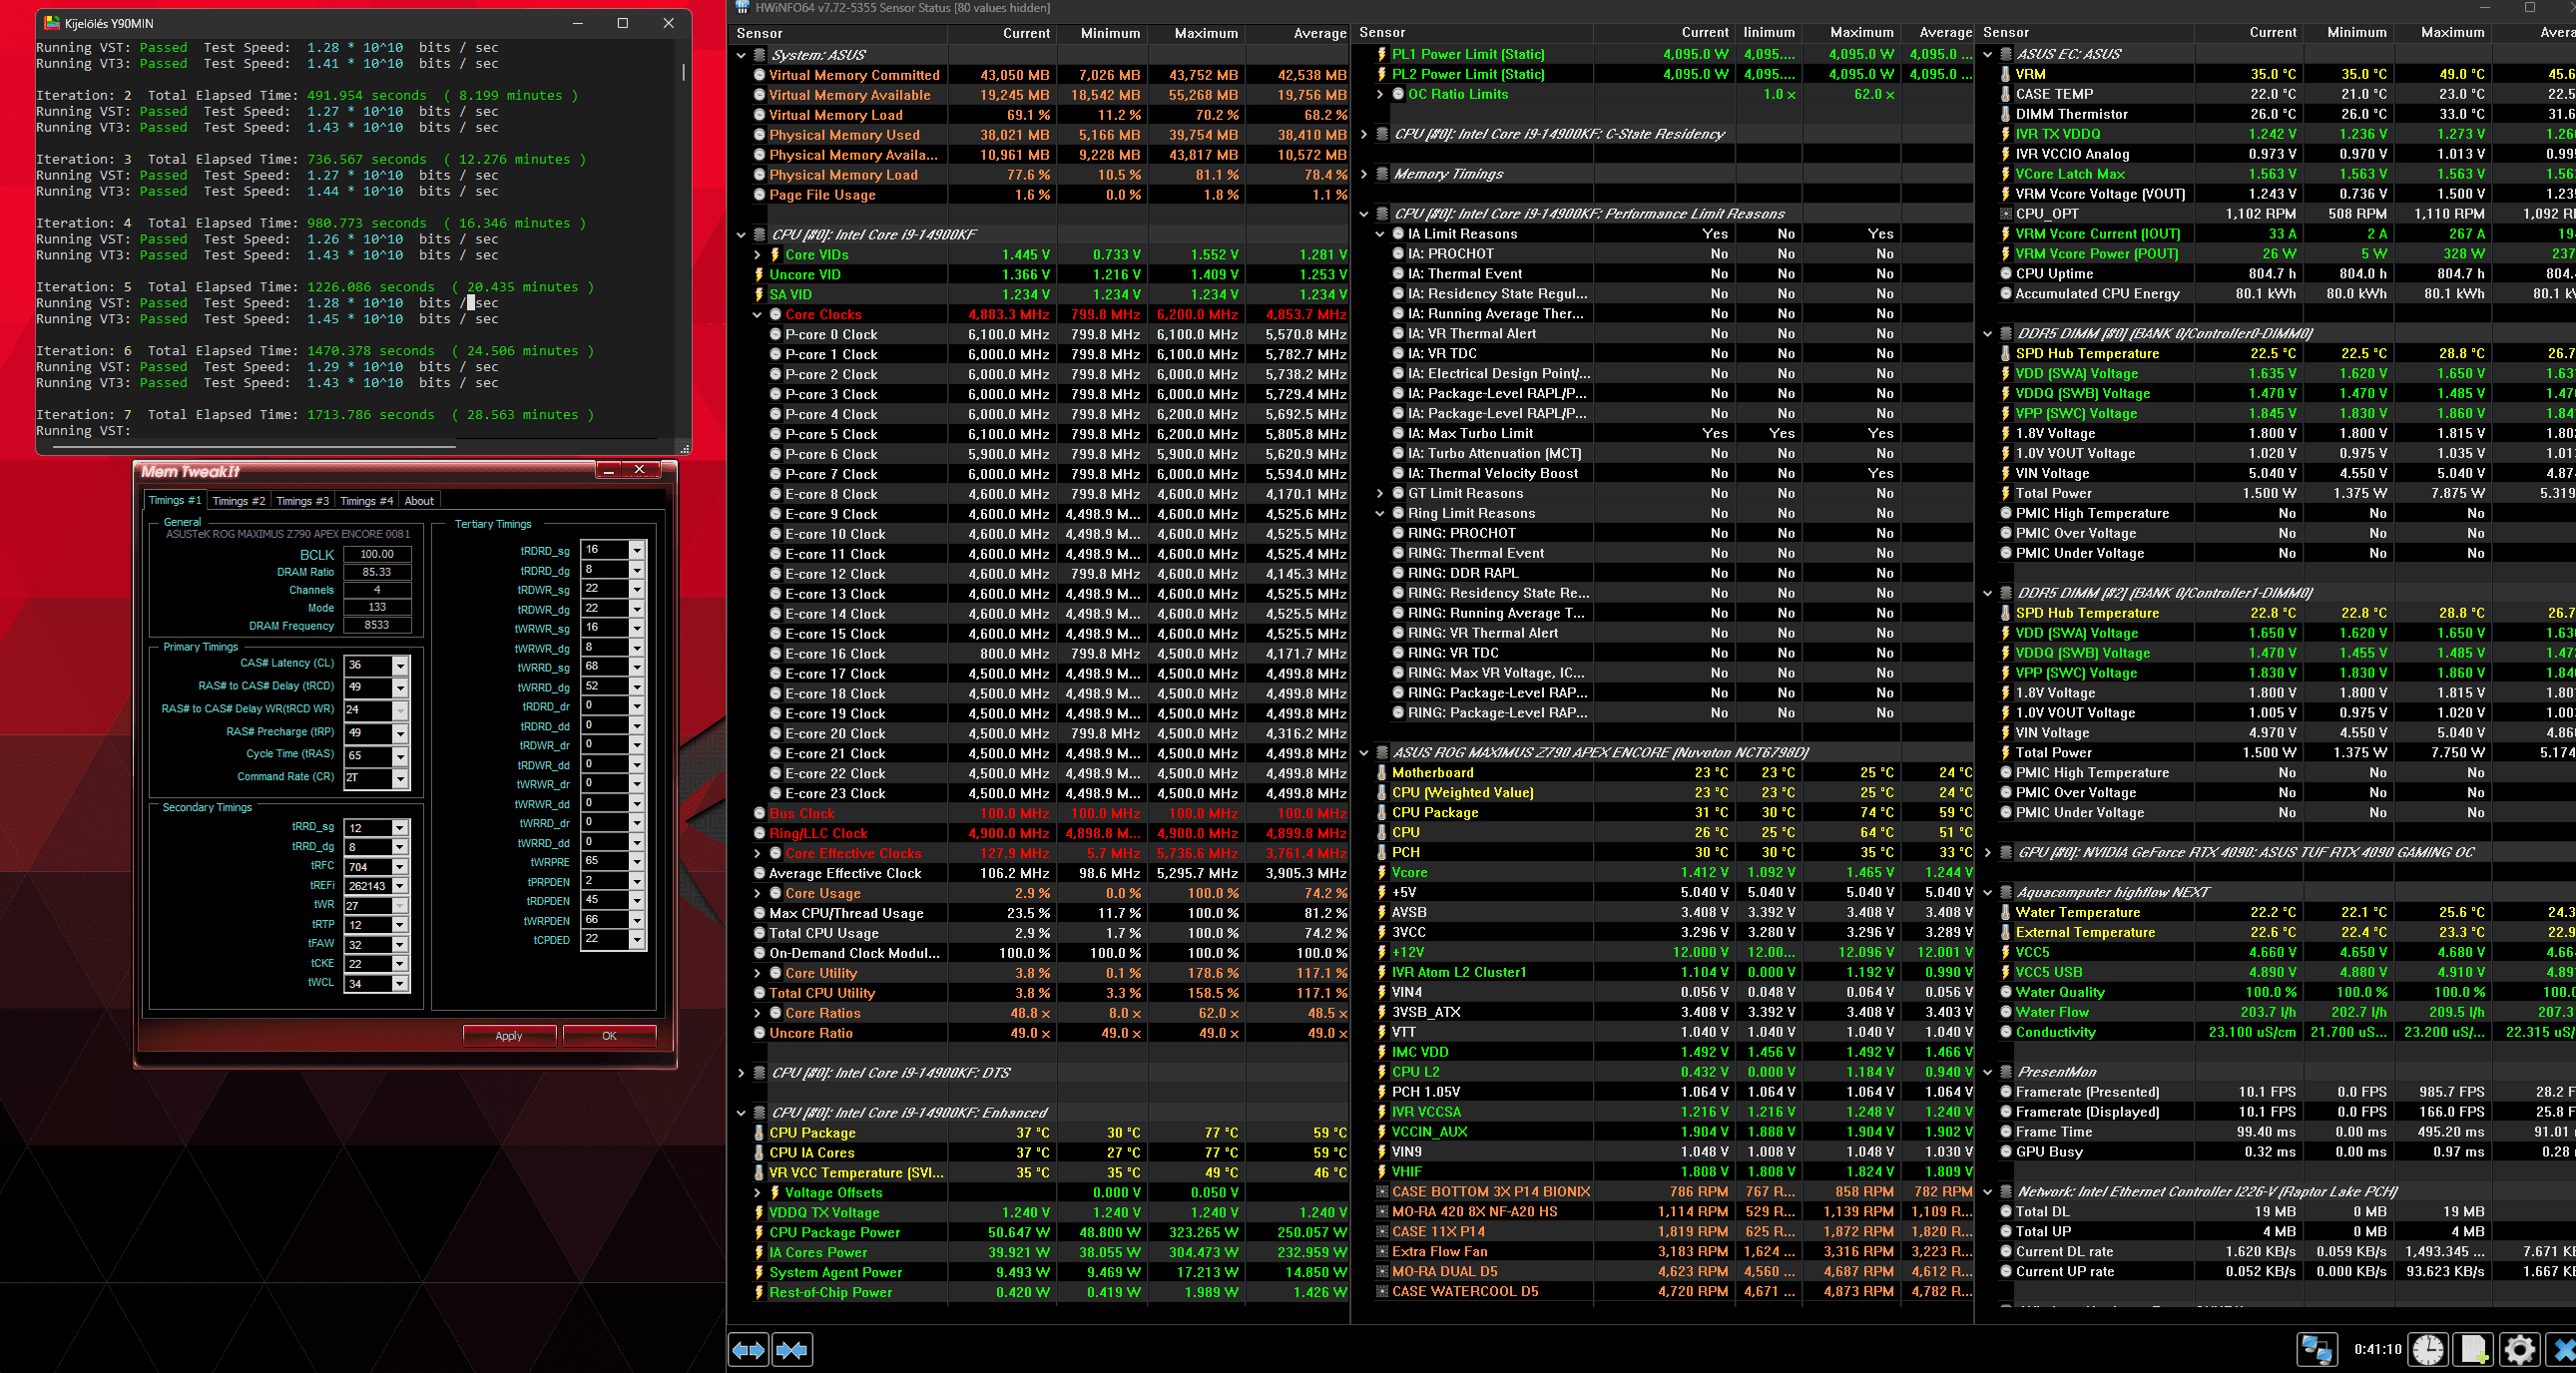Click the CPU_OPT fan icon
The height and width of the screenshot is (1373, 2576).
[x=2006, y=214]
